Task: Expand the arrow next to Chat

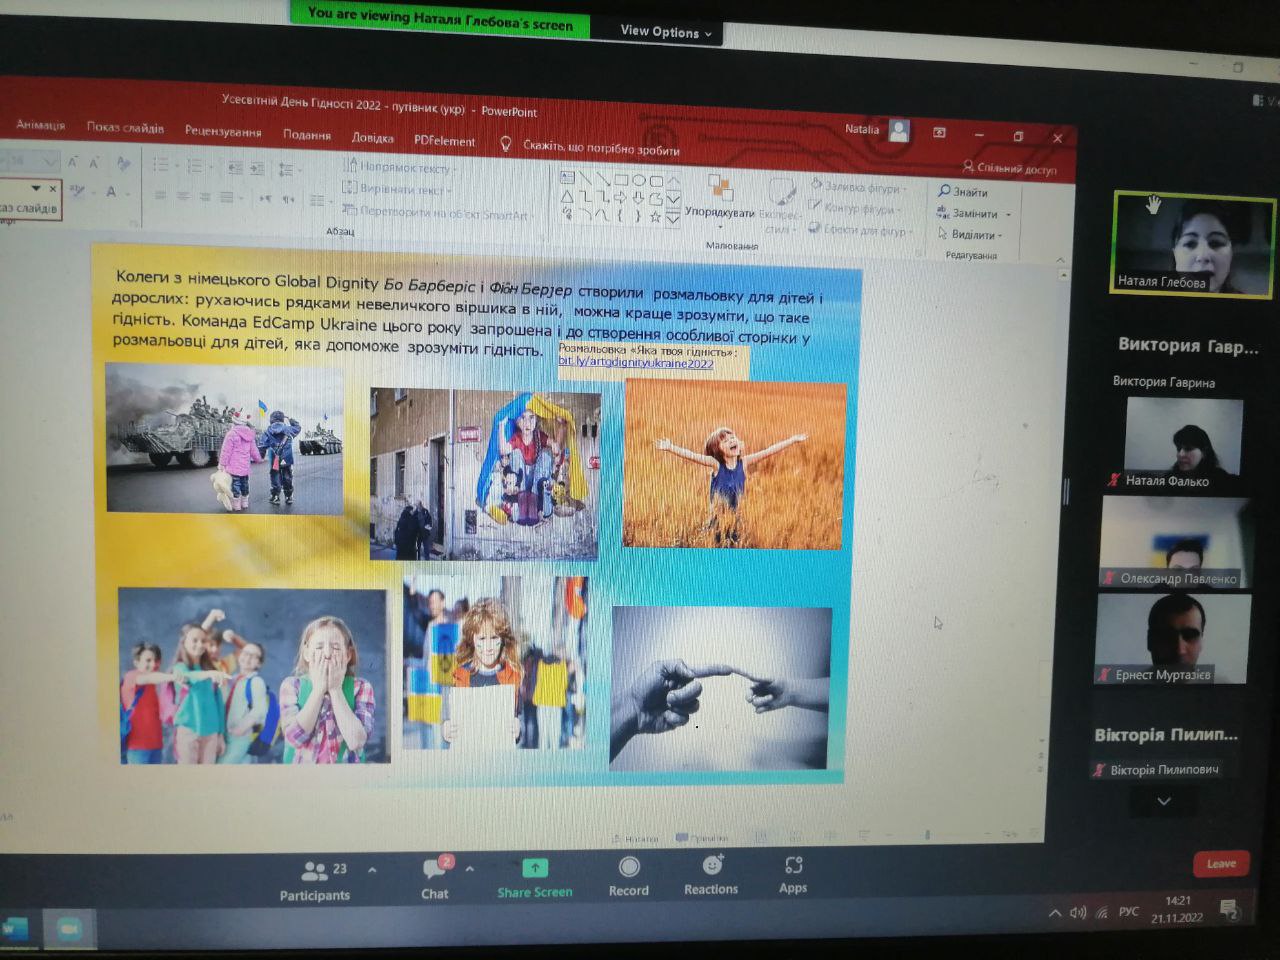Action: click(470, 869)
